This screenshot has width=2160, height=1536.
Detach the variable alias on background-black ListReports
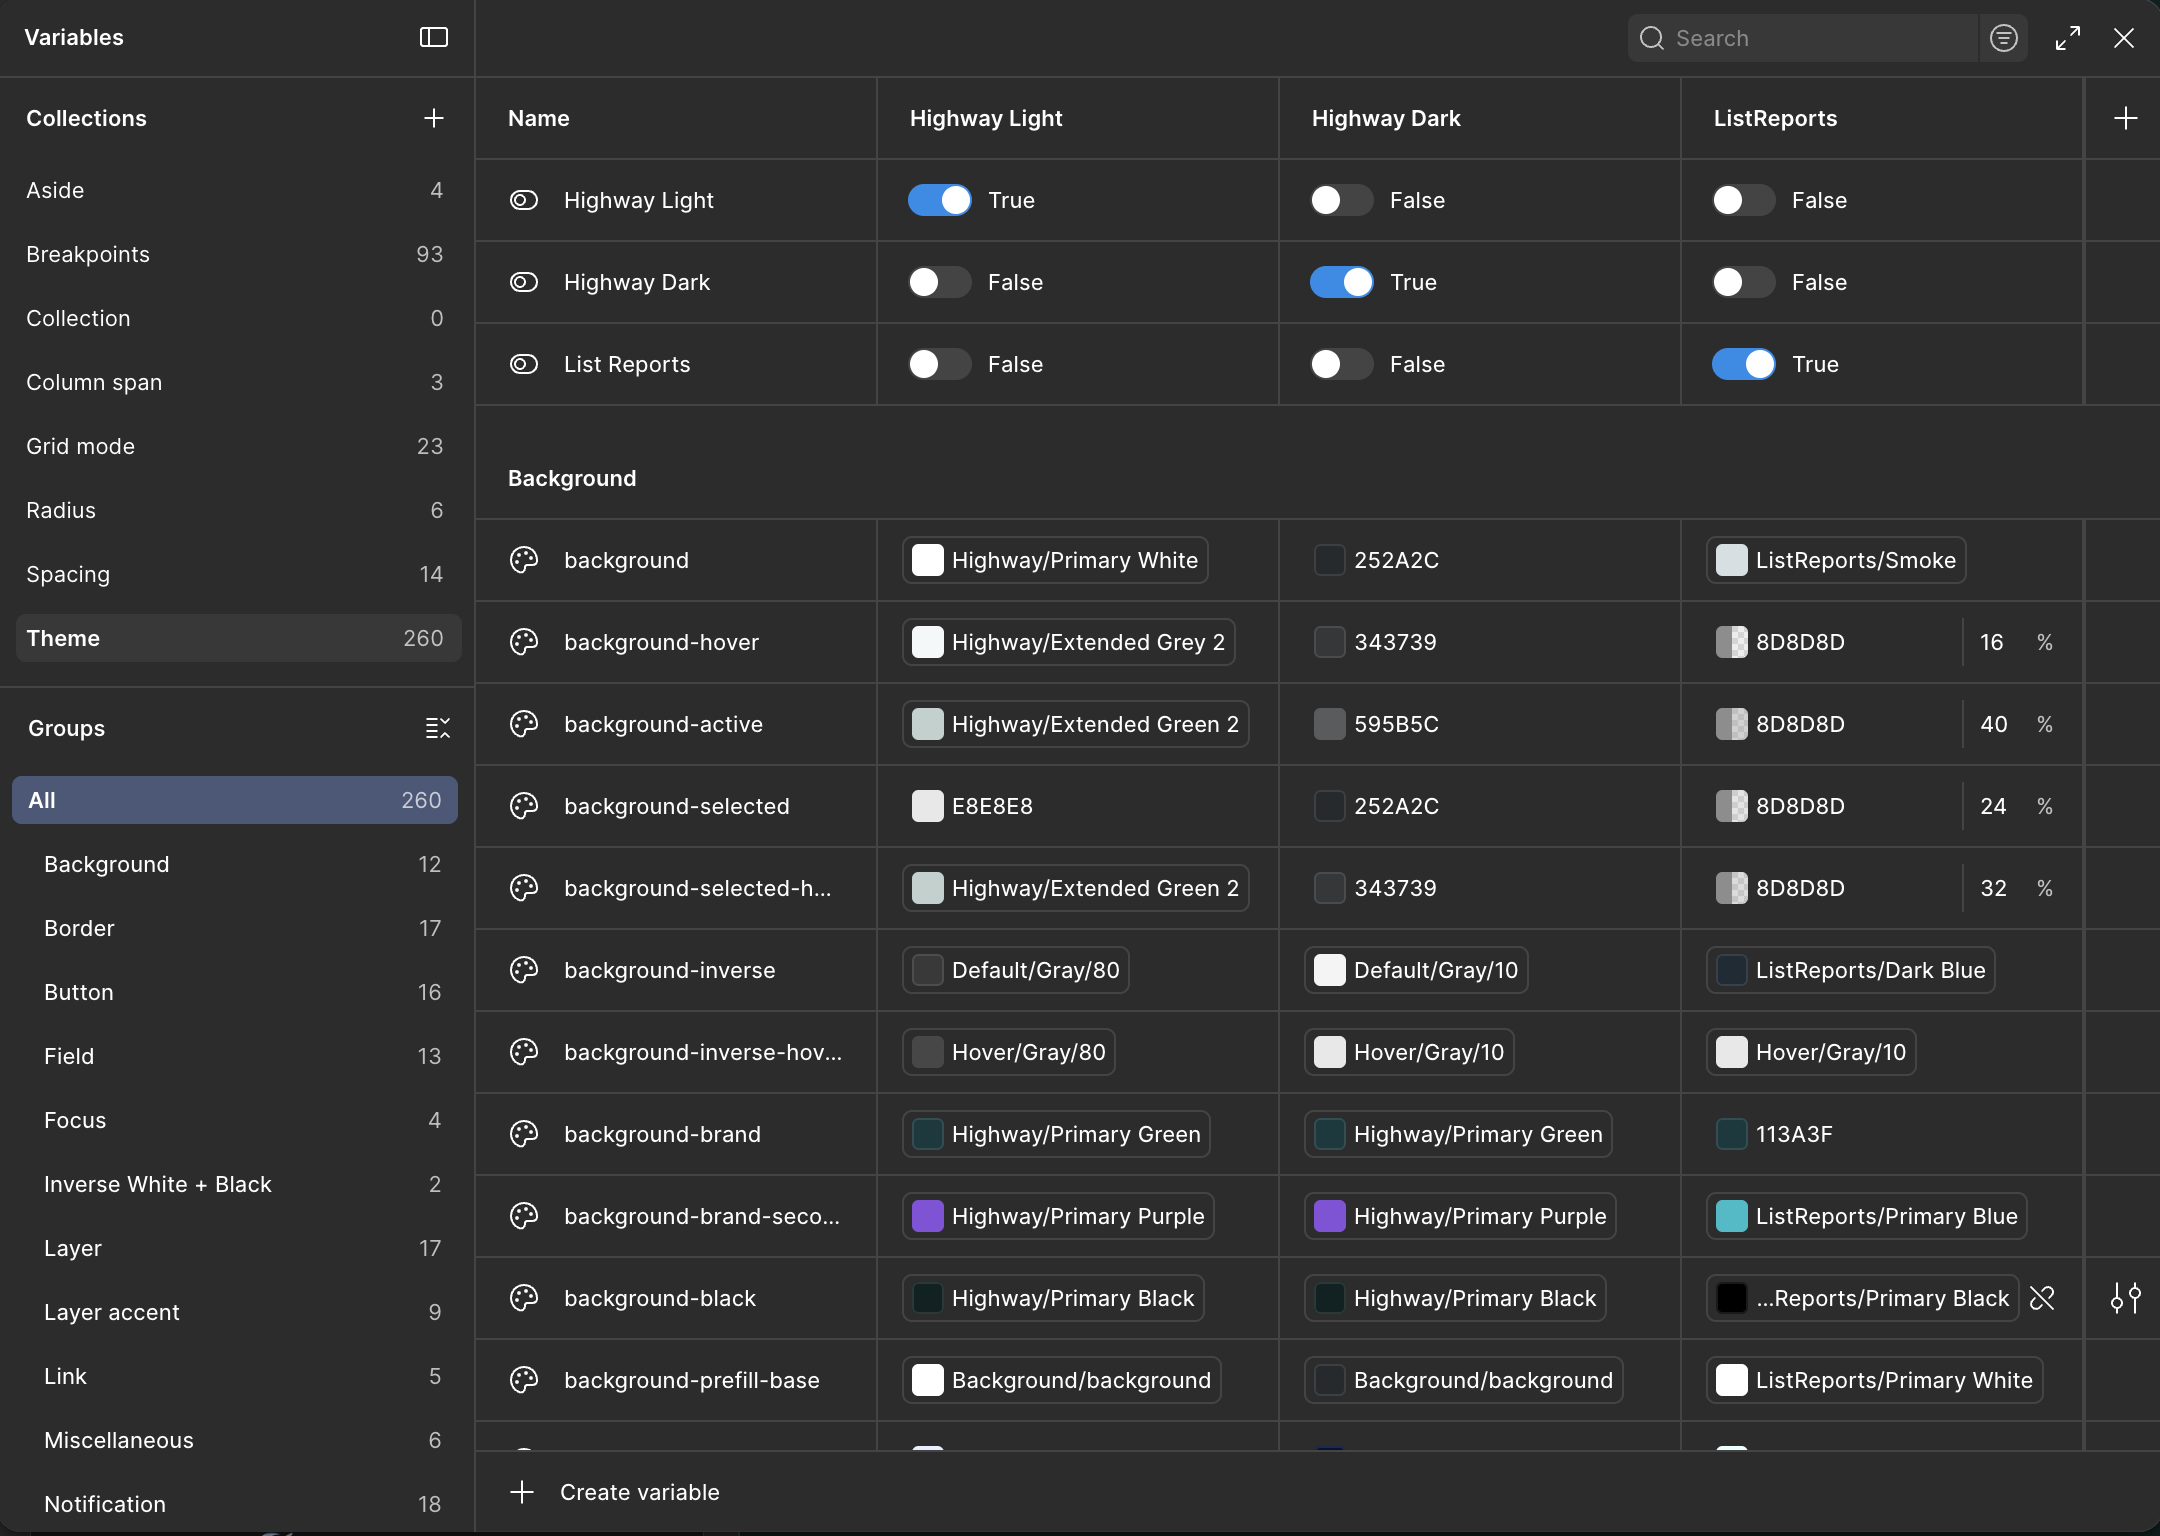pos(2043,1298)
